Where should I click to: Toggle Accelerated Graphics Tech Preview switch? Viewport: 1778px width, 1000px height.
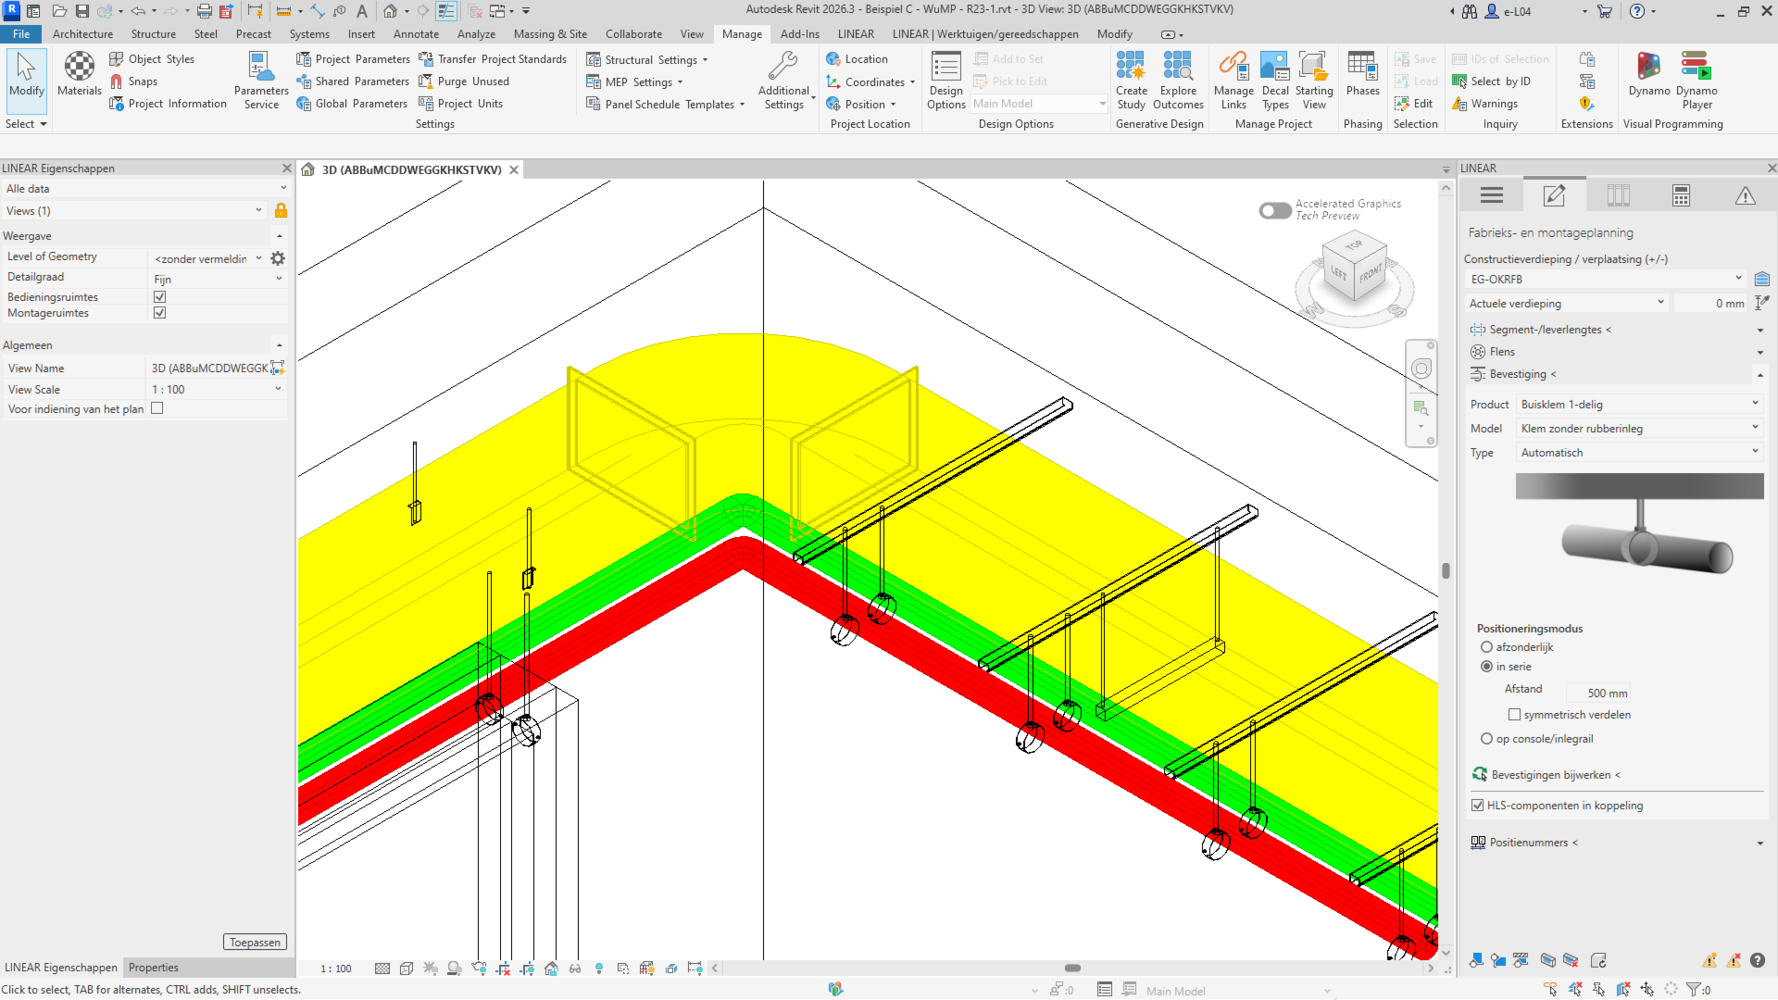[x=1274, y=210]
